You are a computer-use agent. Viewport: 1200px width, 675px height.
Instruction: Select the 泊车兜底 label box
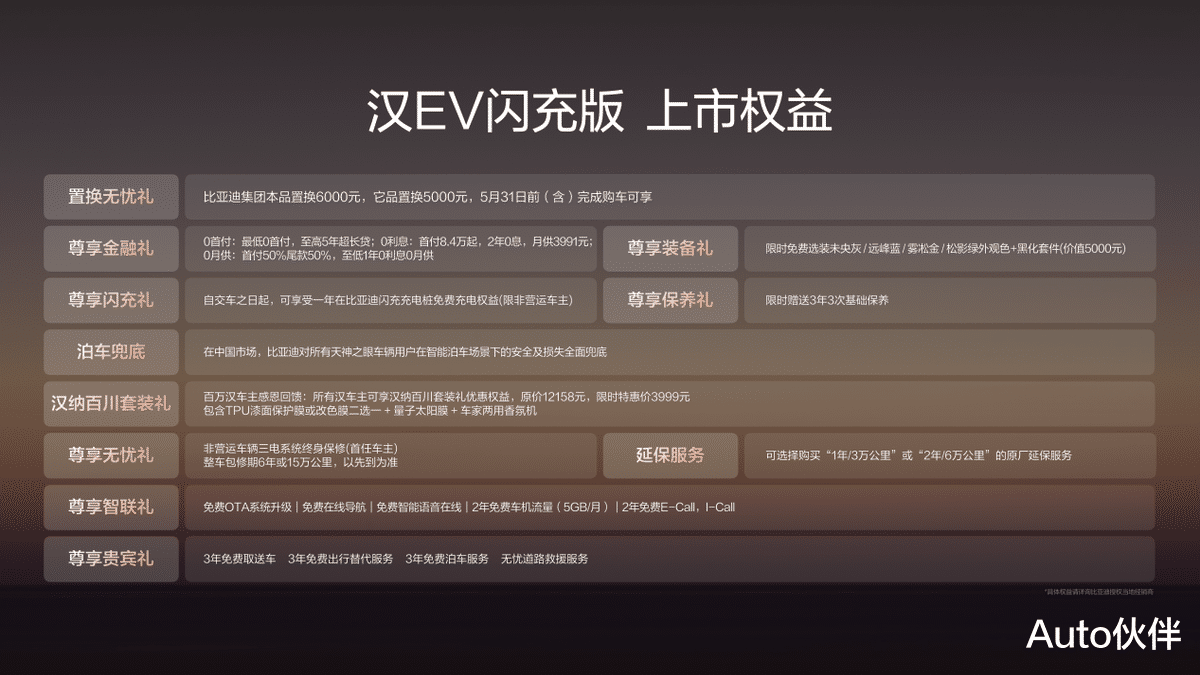111,352
